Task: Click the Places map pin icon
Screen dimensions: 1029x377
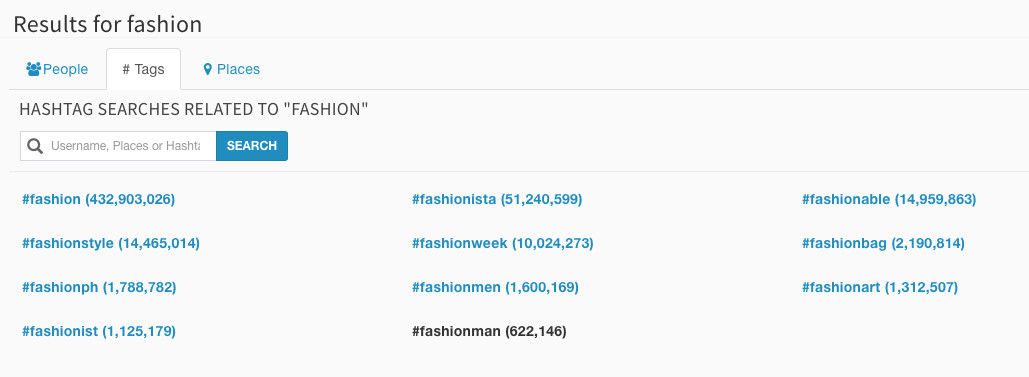Action: click(x=208, y=69)
